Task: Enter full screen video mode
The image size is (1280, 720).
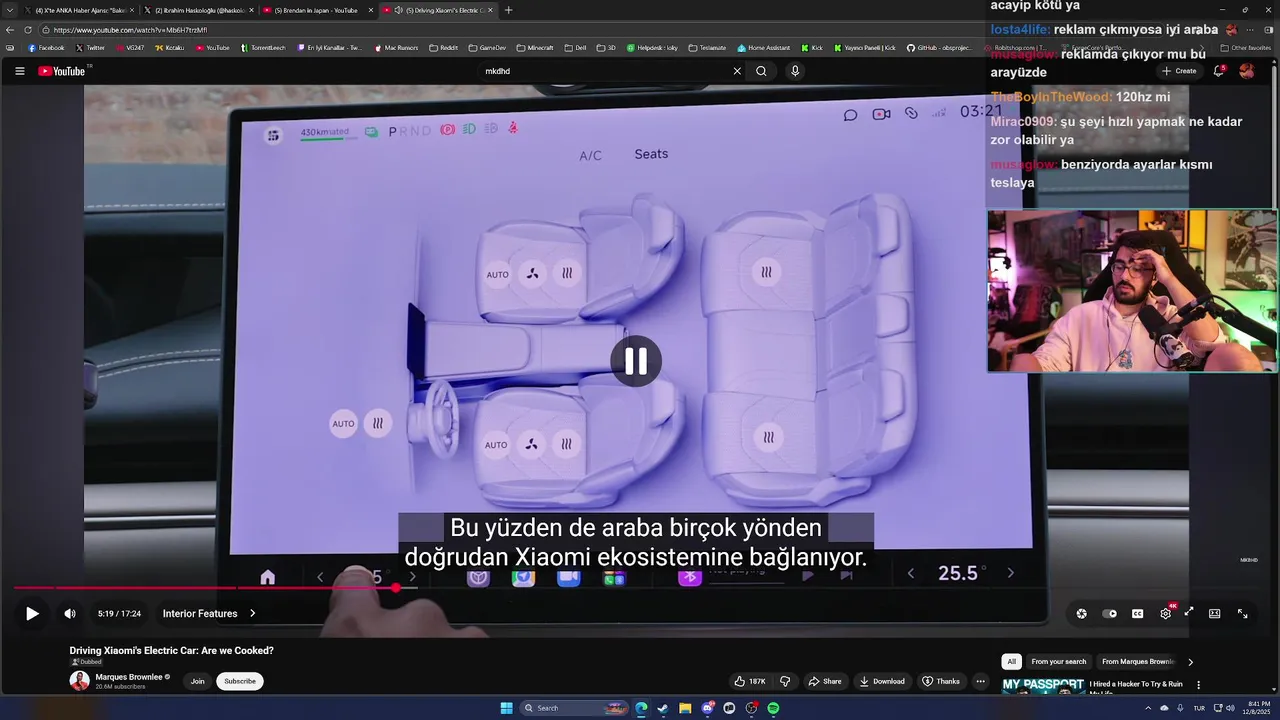Action: (x=1242, y=614)
